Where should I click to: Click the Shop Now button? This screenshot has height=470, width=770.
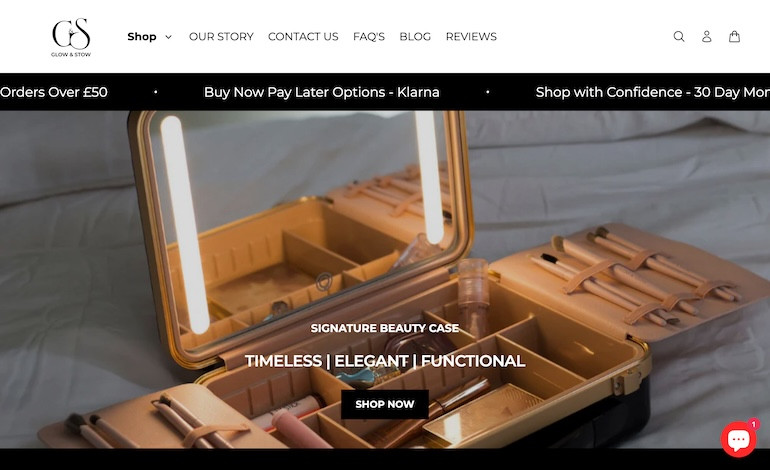pos(385,404)
